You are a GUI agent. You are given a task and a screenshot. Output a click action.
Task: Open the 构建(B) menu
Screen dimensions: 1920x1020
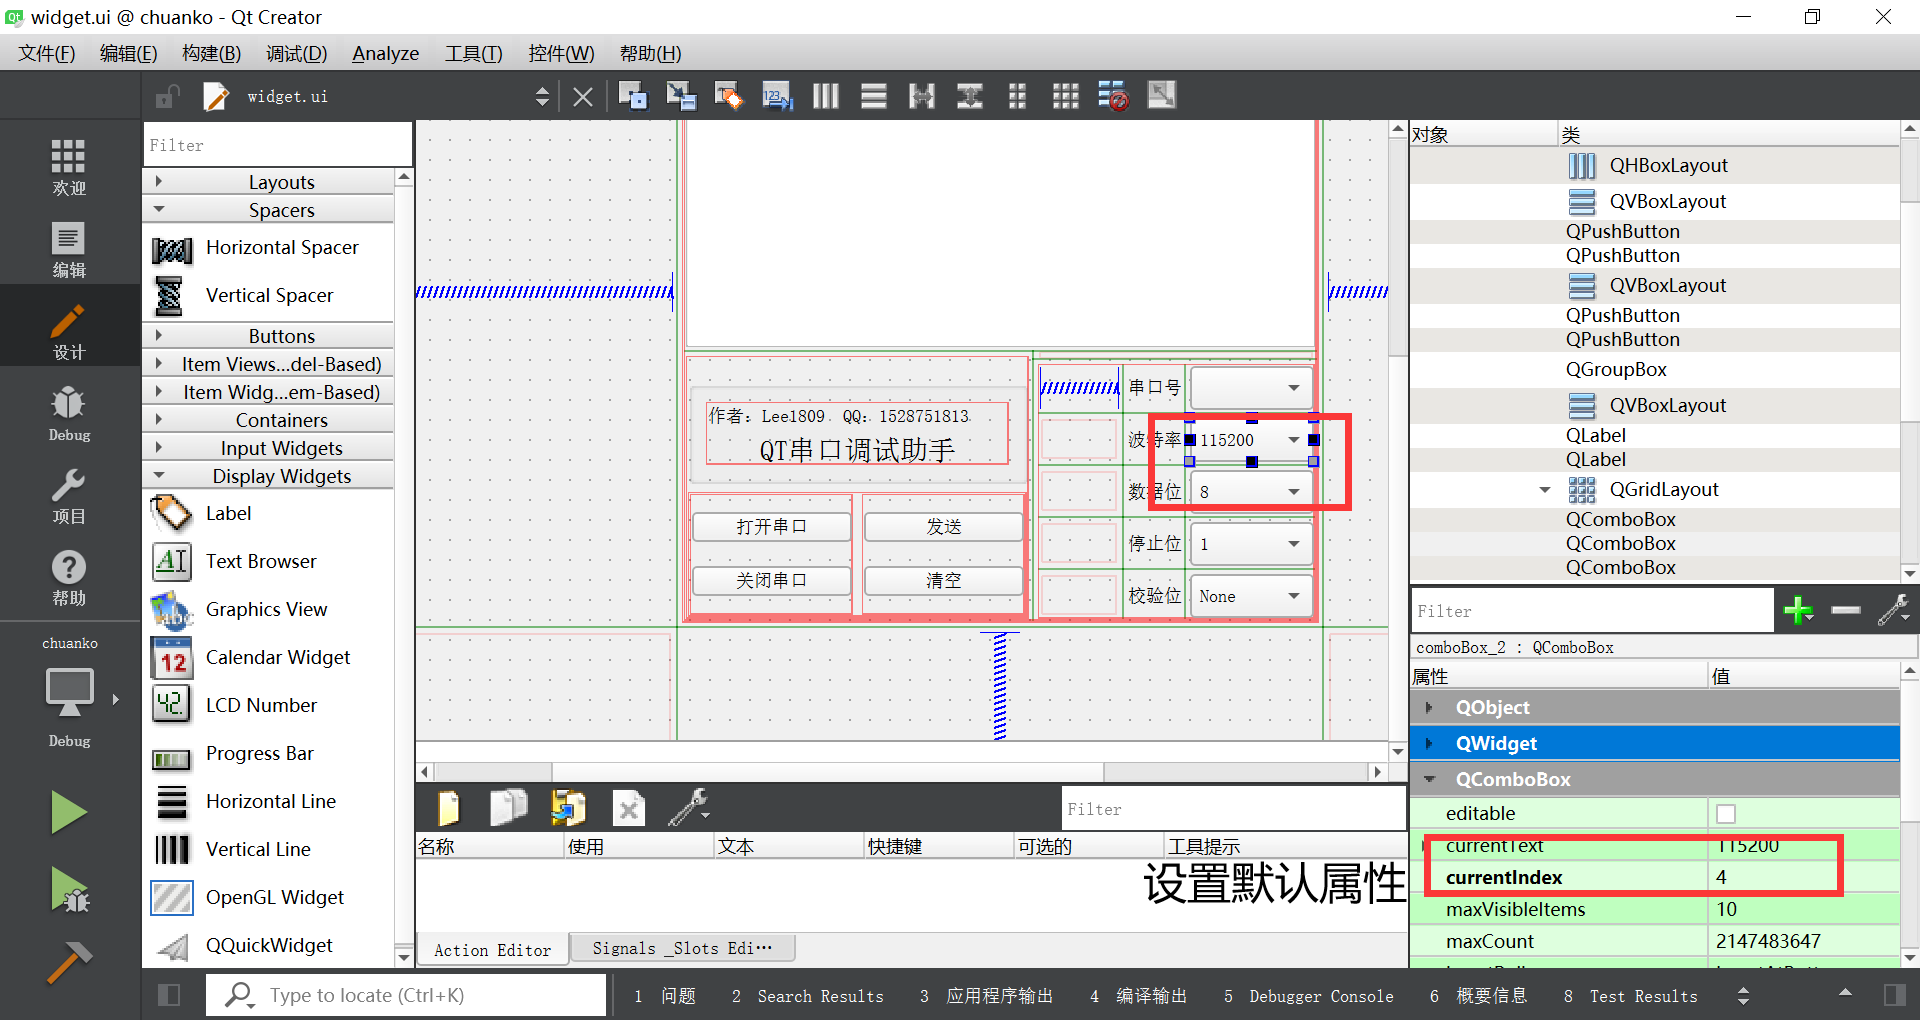click(x=210, y=53)
